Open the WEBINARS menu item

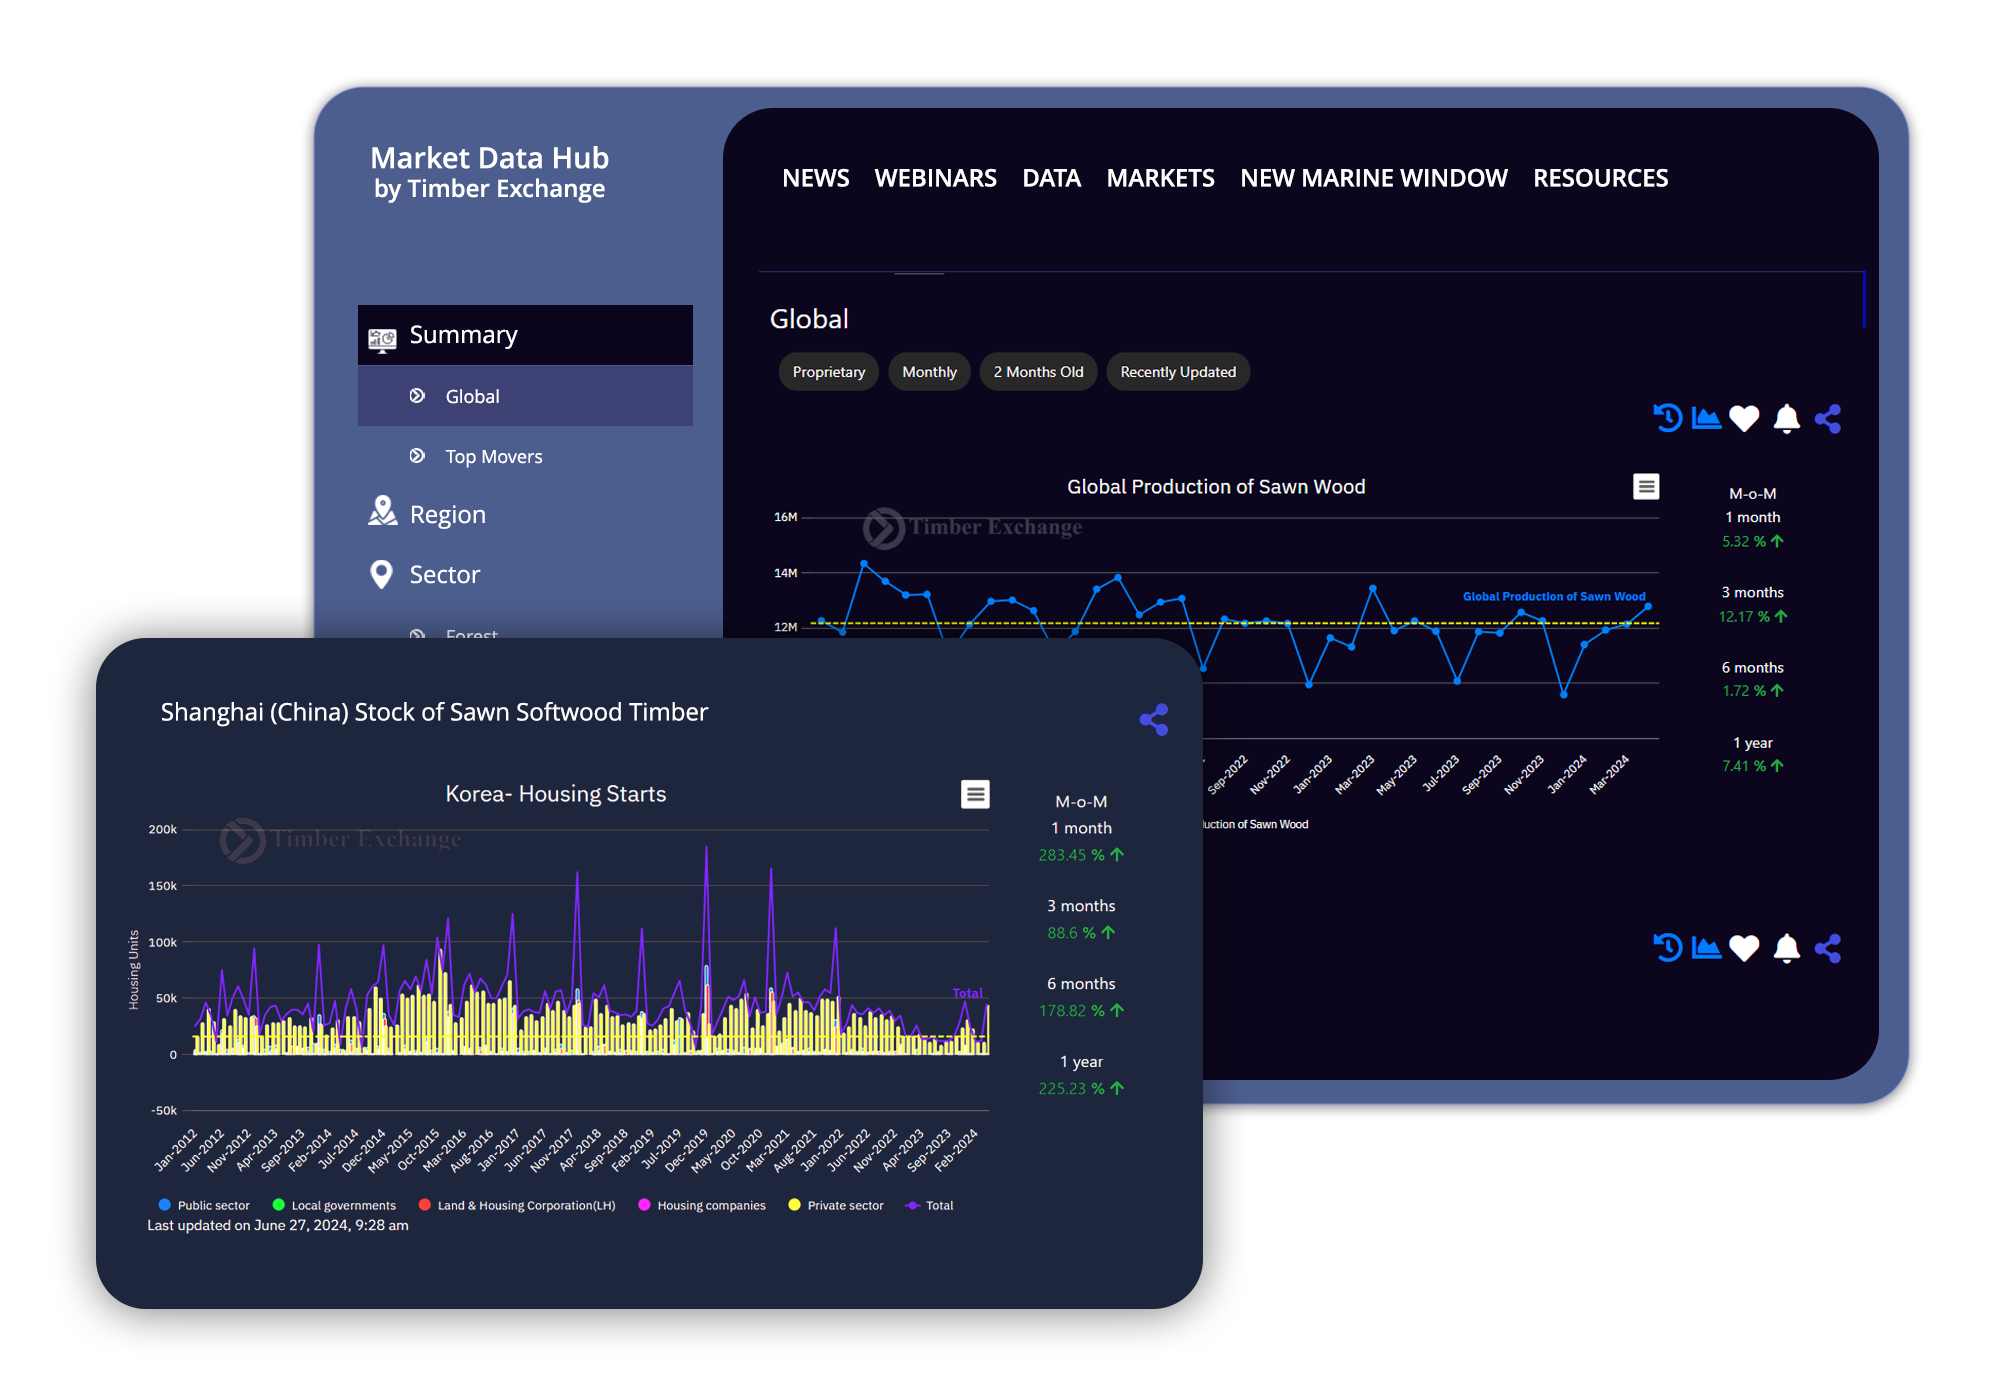[935, 178]
